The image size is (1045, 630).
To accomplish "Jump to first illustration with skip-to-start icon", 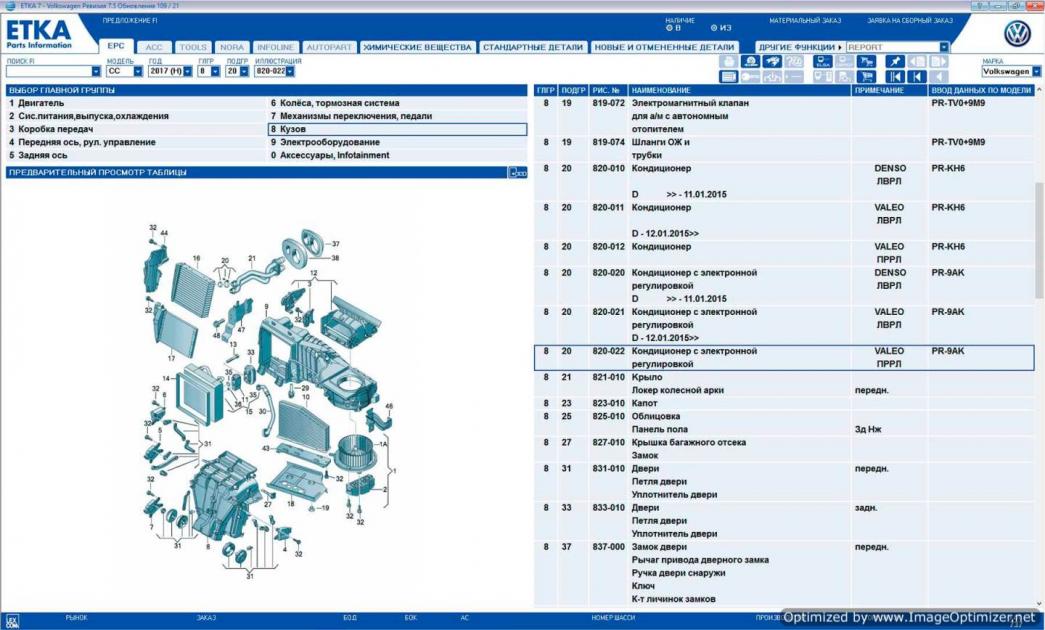I will [x=895, y=77].
